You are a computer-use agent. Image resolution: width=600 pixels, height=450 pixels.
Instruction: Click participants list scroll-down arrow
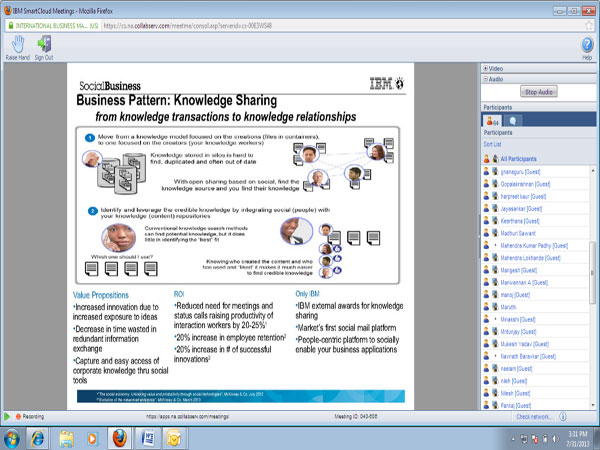coord(593,405)
